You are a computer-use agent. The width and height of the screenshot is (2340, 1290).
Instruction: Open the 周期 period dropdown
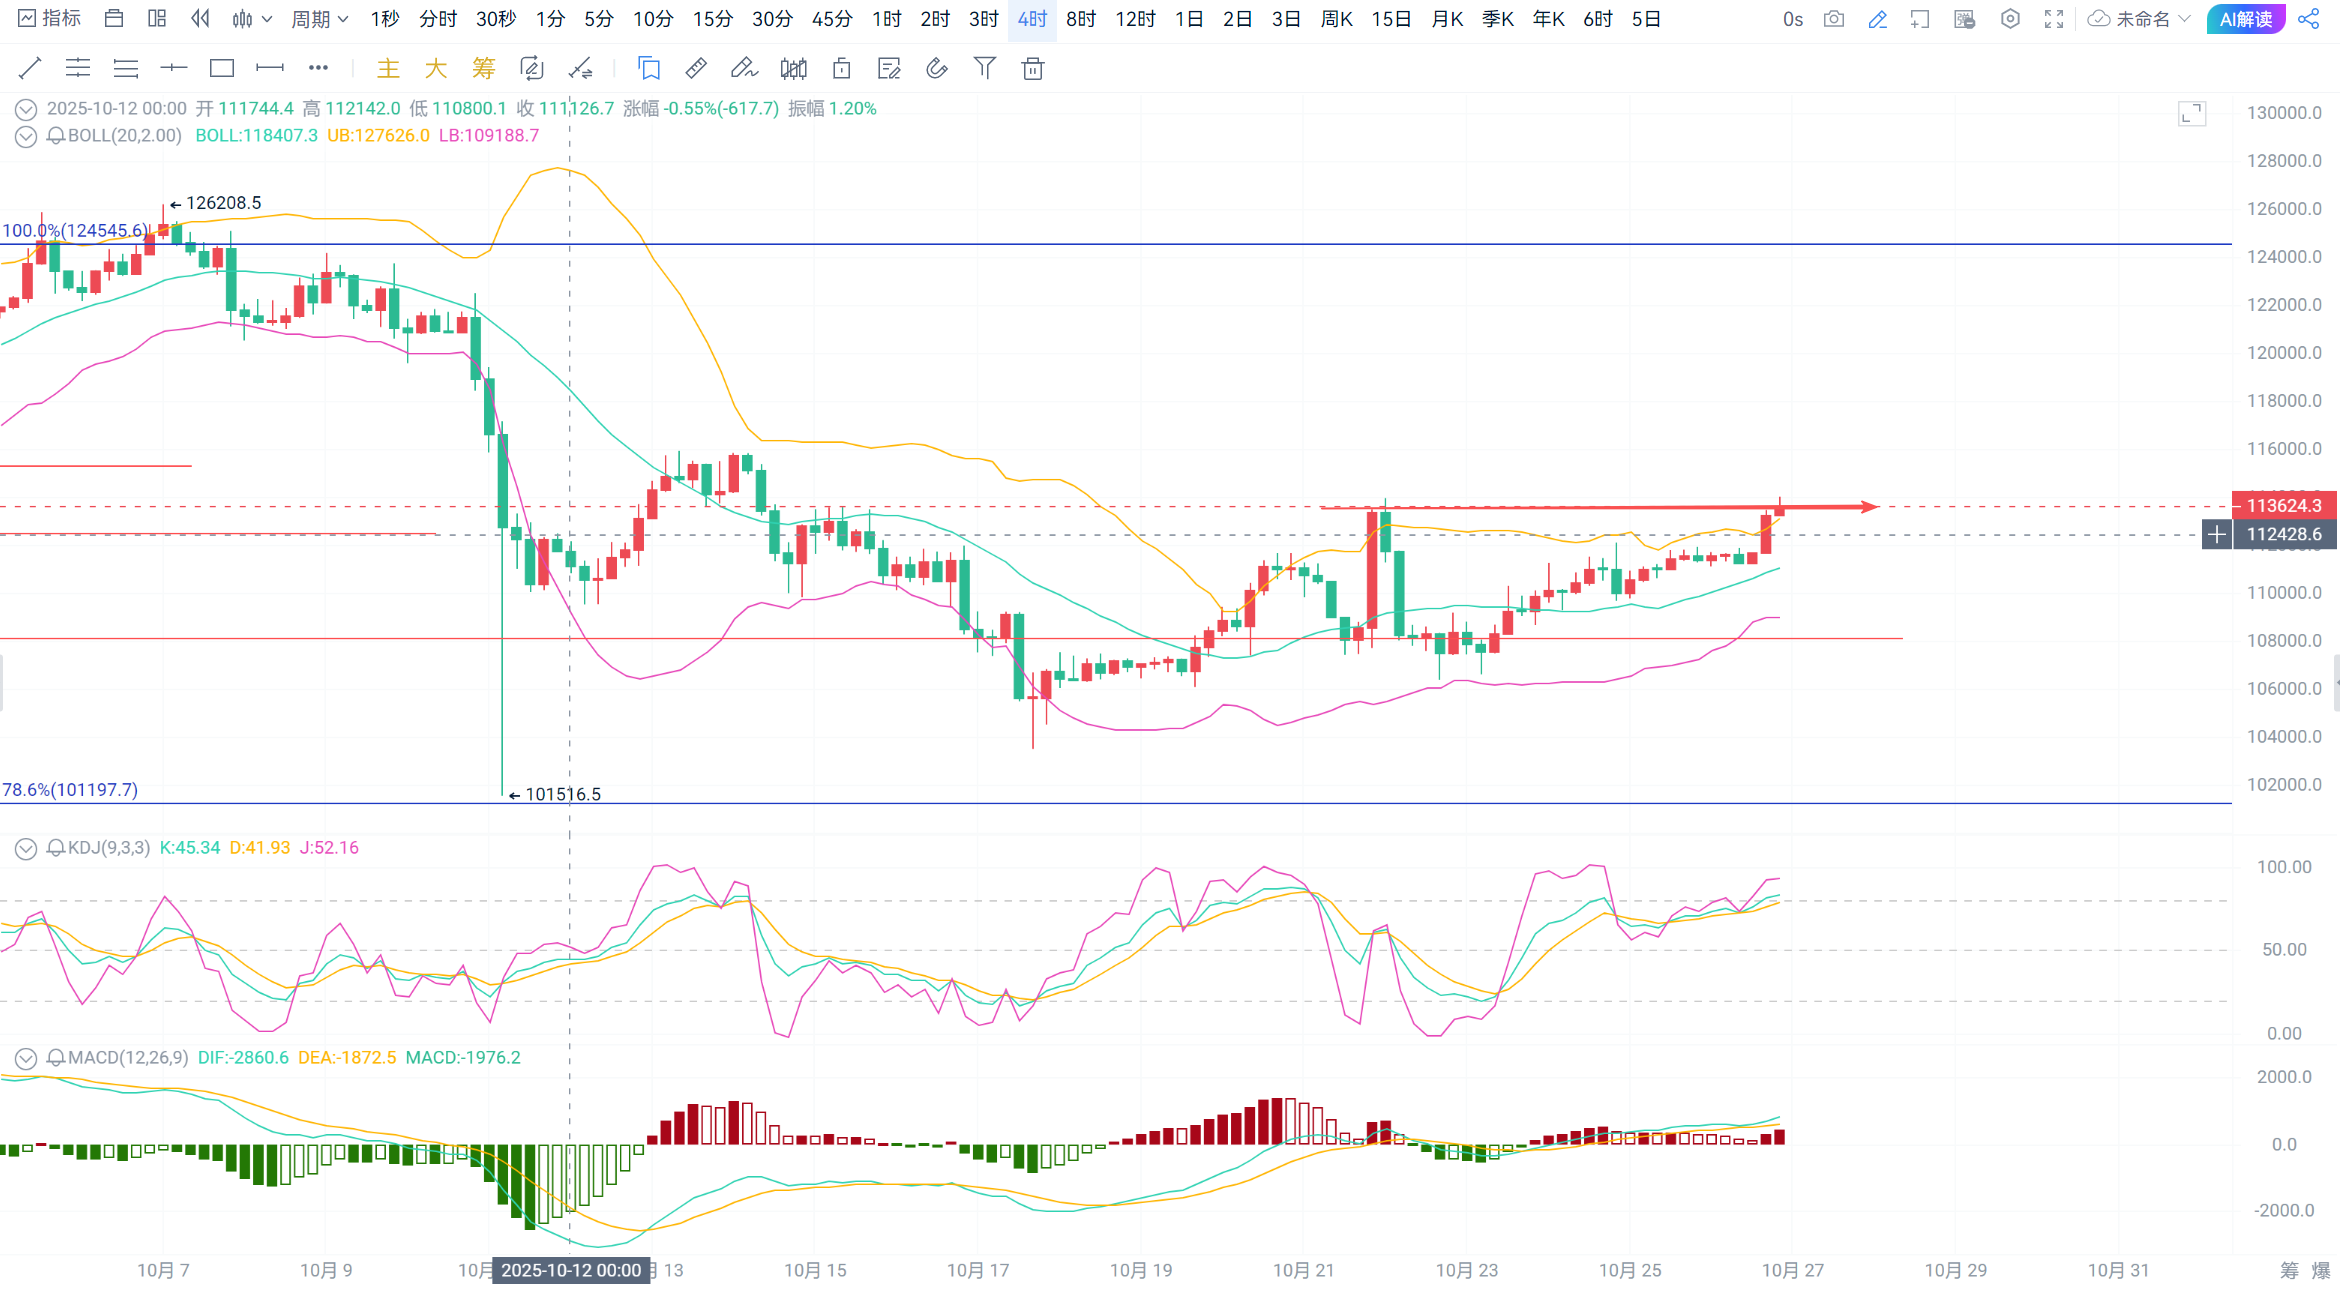[319, 19]
